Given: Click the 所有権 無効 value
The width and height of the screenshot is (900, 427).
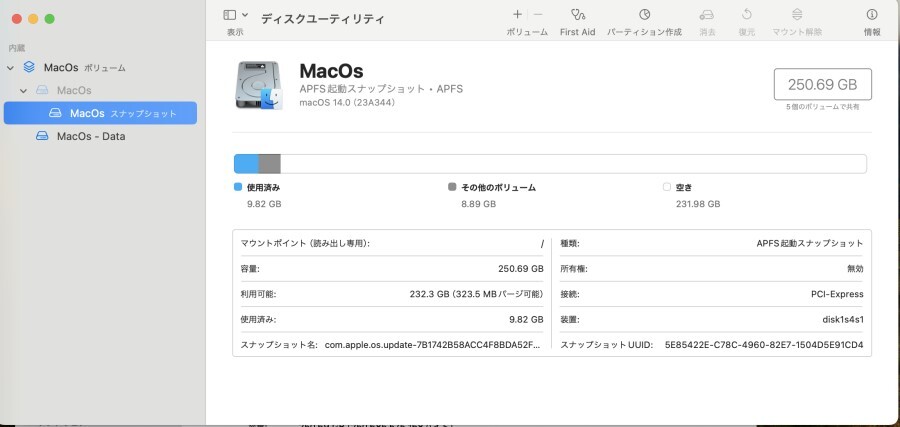Looking at the screenshot, I should click(x=855, y=269).
